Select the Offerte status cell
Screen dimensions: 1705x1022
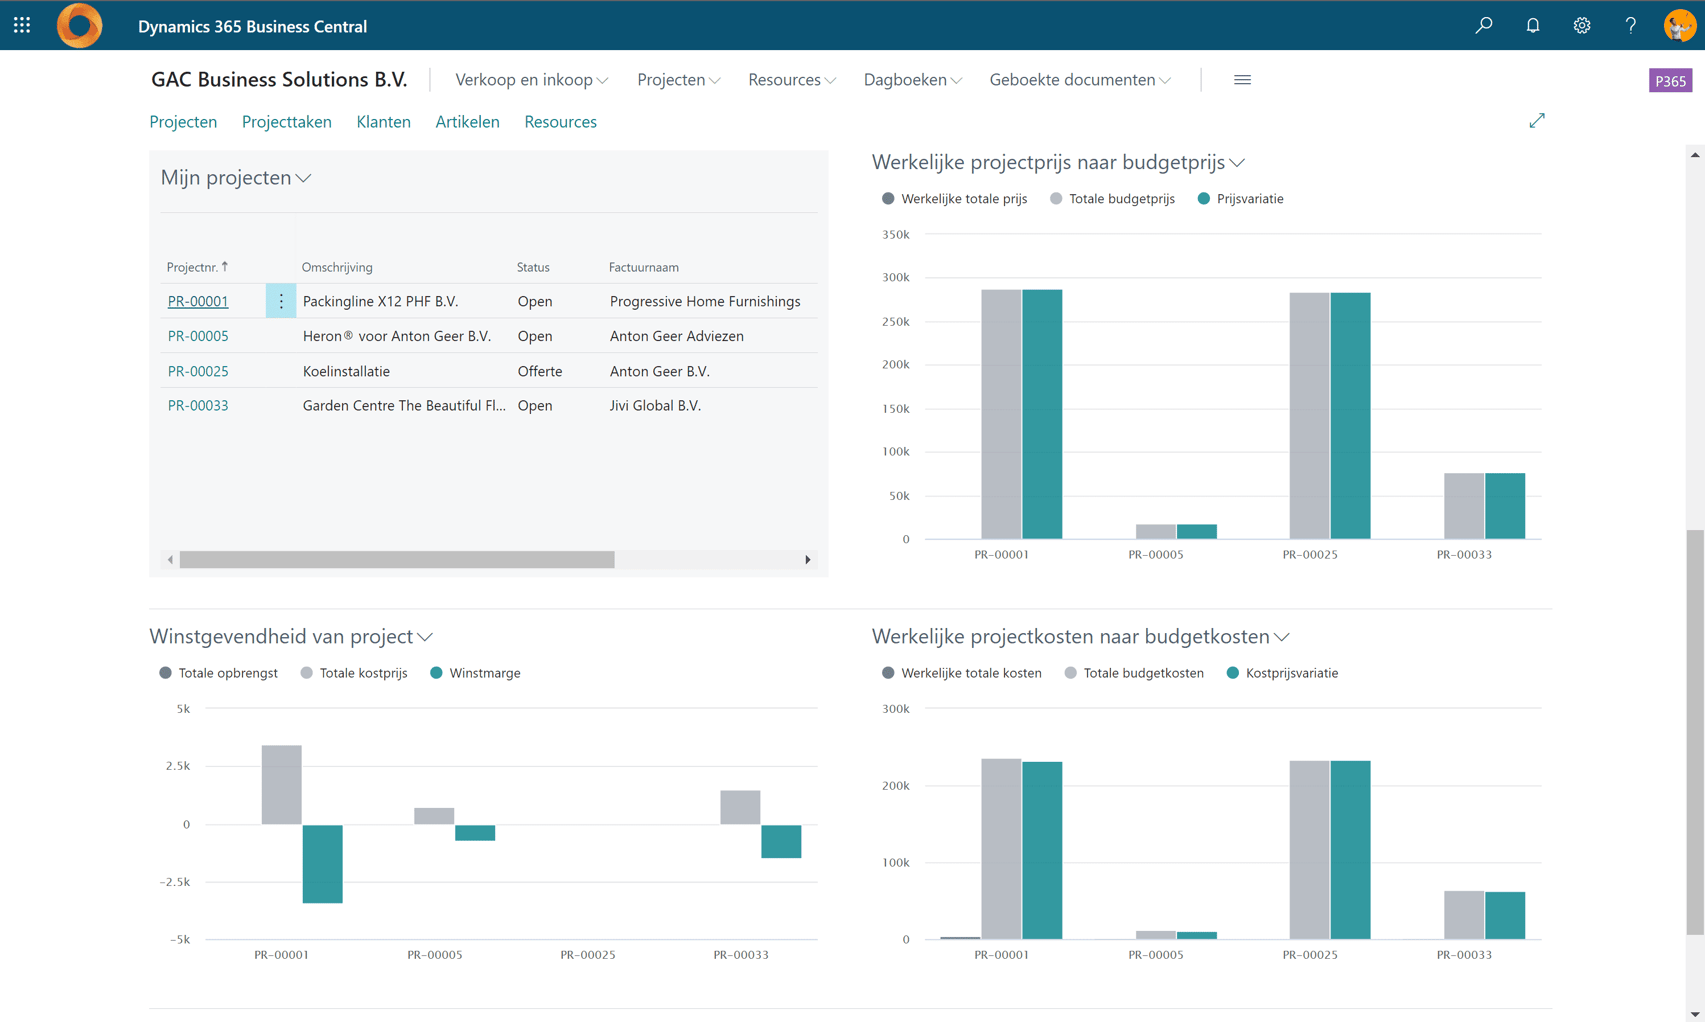(x=540, y=371)
